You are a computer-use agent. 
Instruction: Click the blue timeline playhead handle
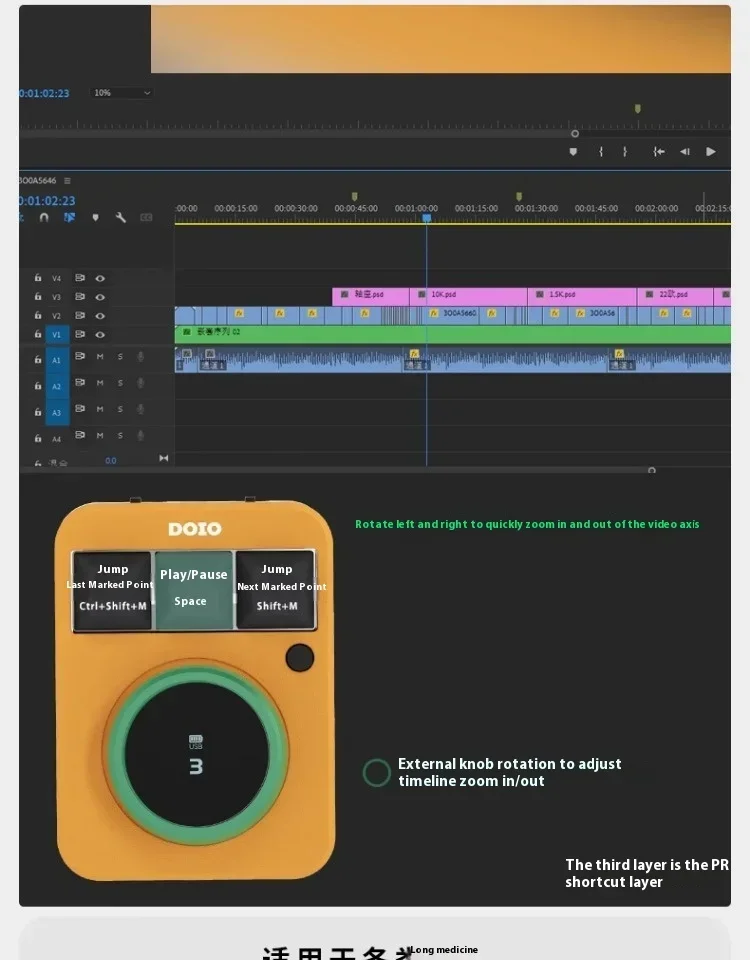(427, 218)
